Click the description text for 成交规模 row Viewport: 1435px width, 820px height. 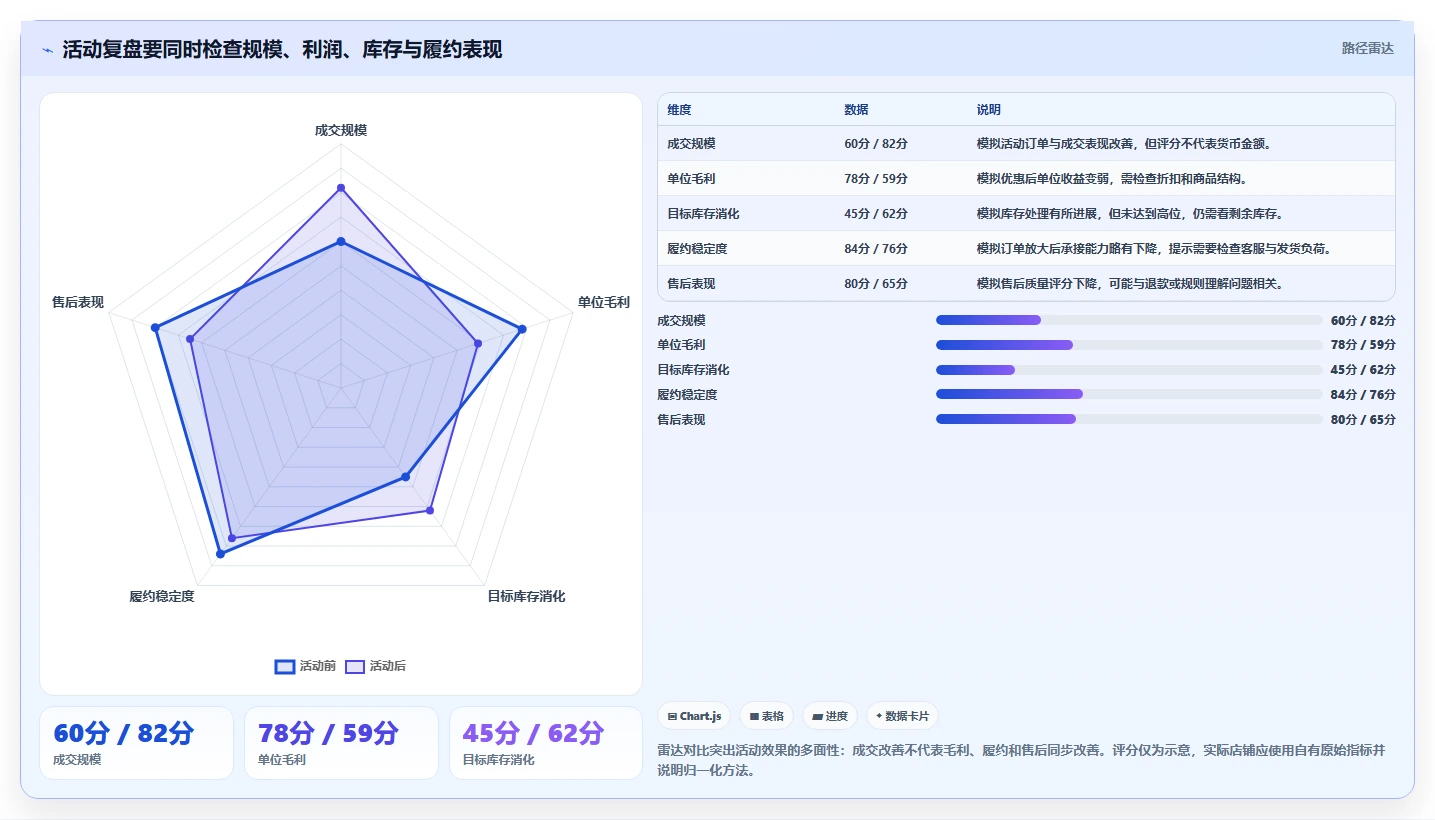click(1124, 144)
